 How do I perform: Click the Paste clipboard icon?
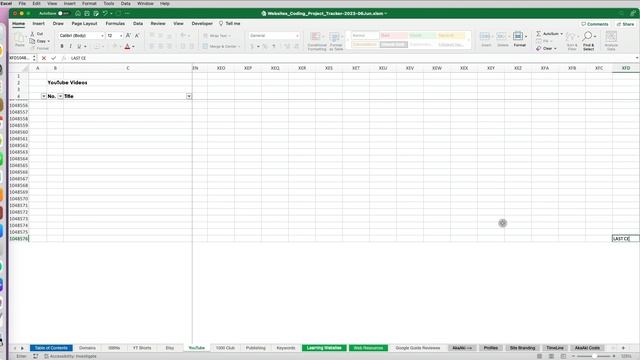point(19,38)
